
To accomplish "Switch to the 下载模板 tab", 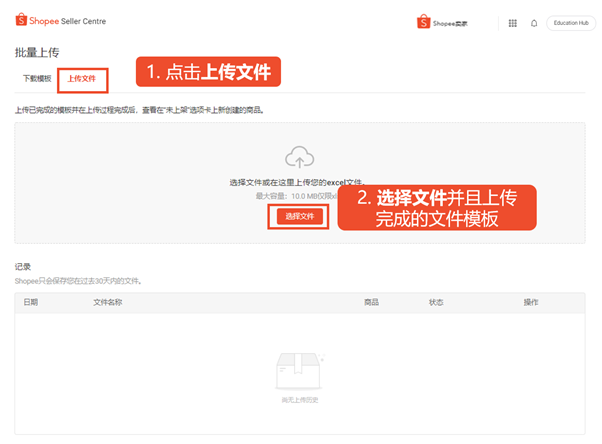I will coord(37,79).
